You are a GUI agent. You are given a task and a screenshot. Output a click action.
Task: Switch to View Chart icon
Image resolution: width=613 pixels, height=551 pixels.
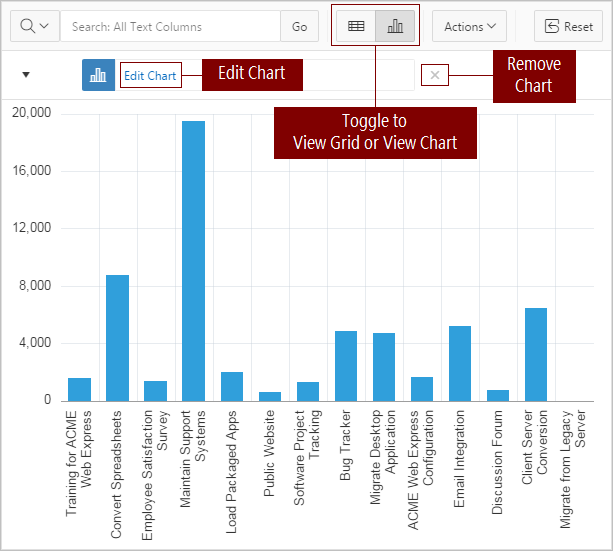pos(396,27)
